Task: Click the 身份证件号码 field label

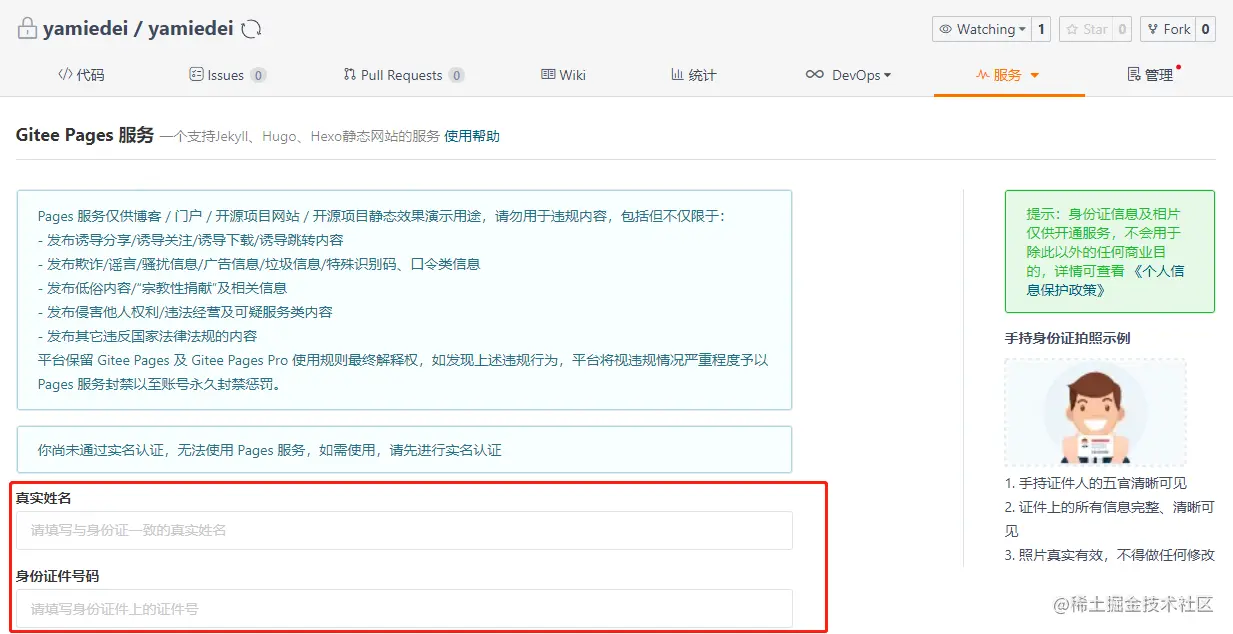Action: [x=57, y=576]
